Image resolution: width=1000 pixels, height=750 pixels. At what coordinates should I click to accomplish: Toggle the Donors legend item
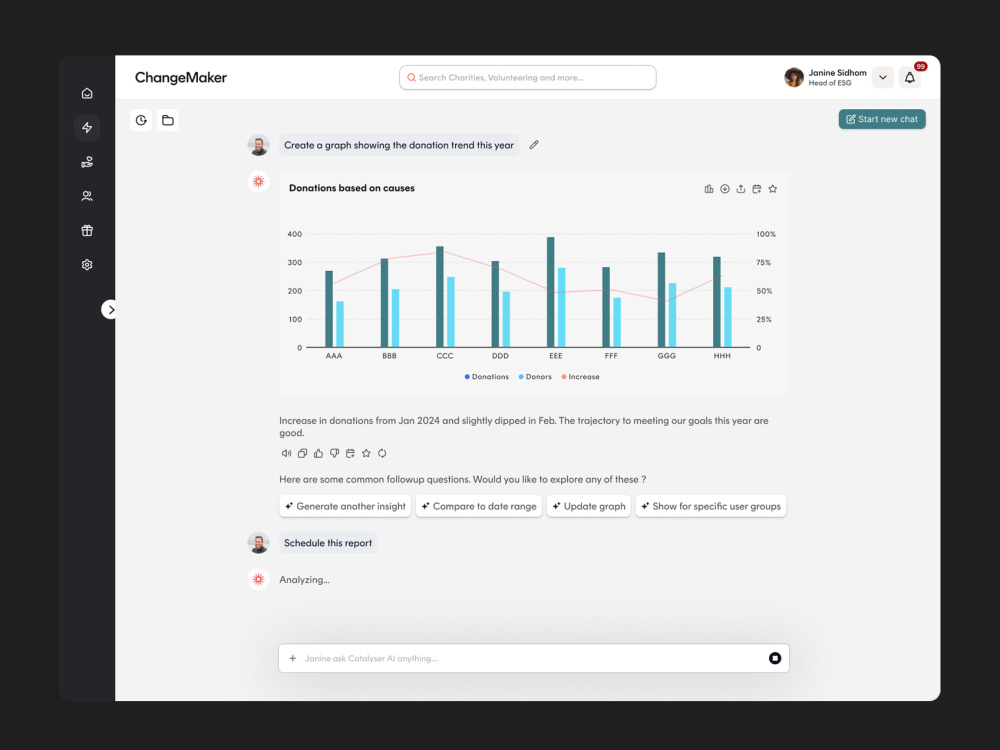point(535,377)
